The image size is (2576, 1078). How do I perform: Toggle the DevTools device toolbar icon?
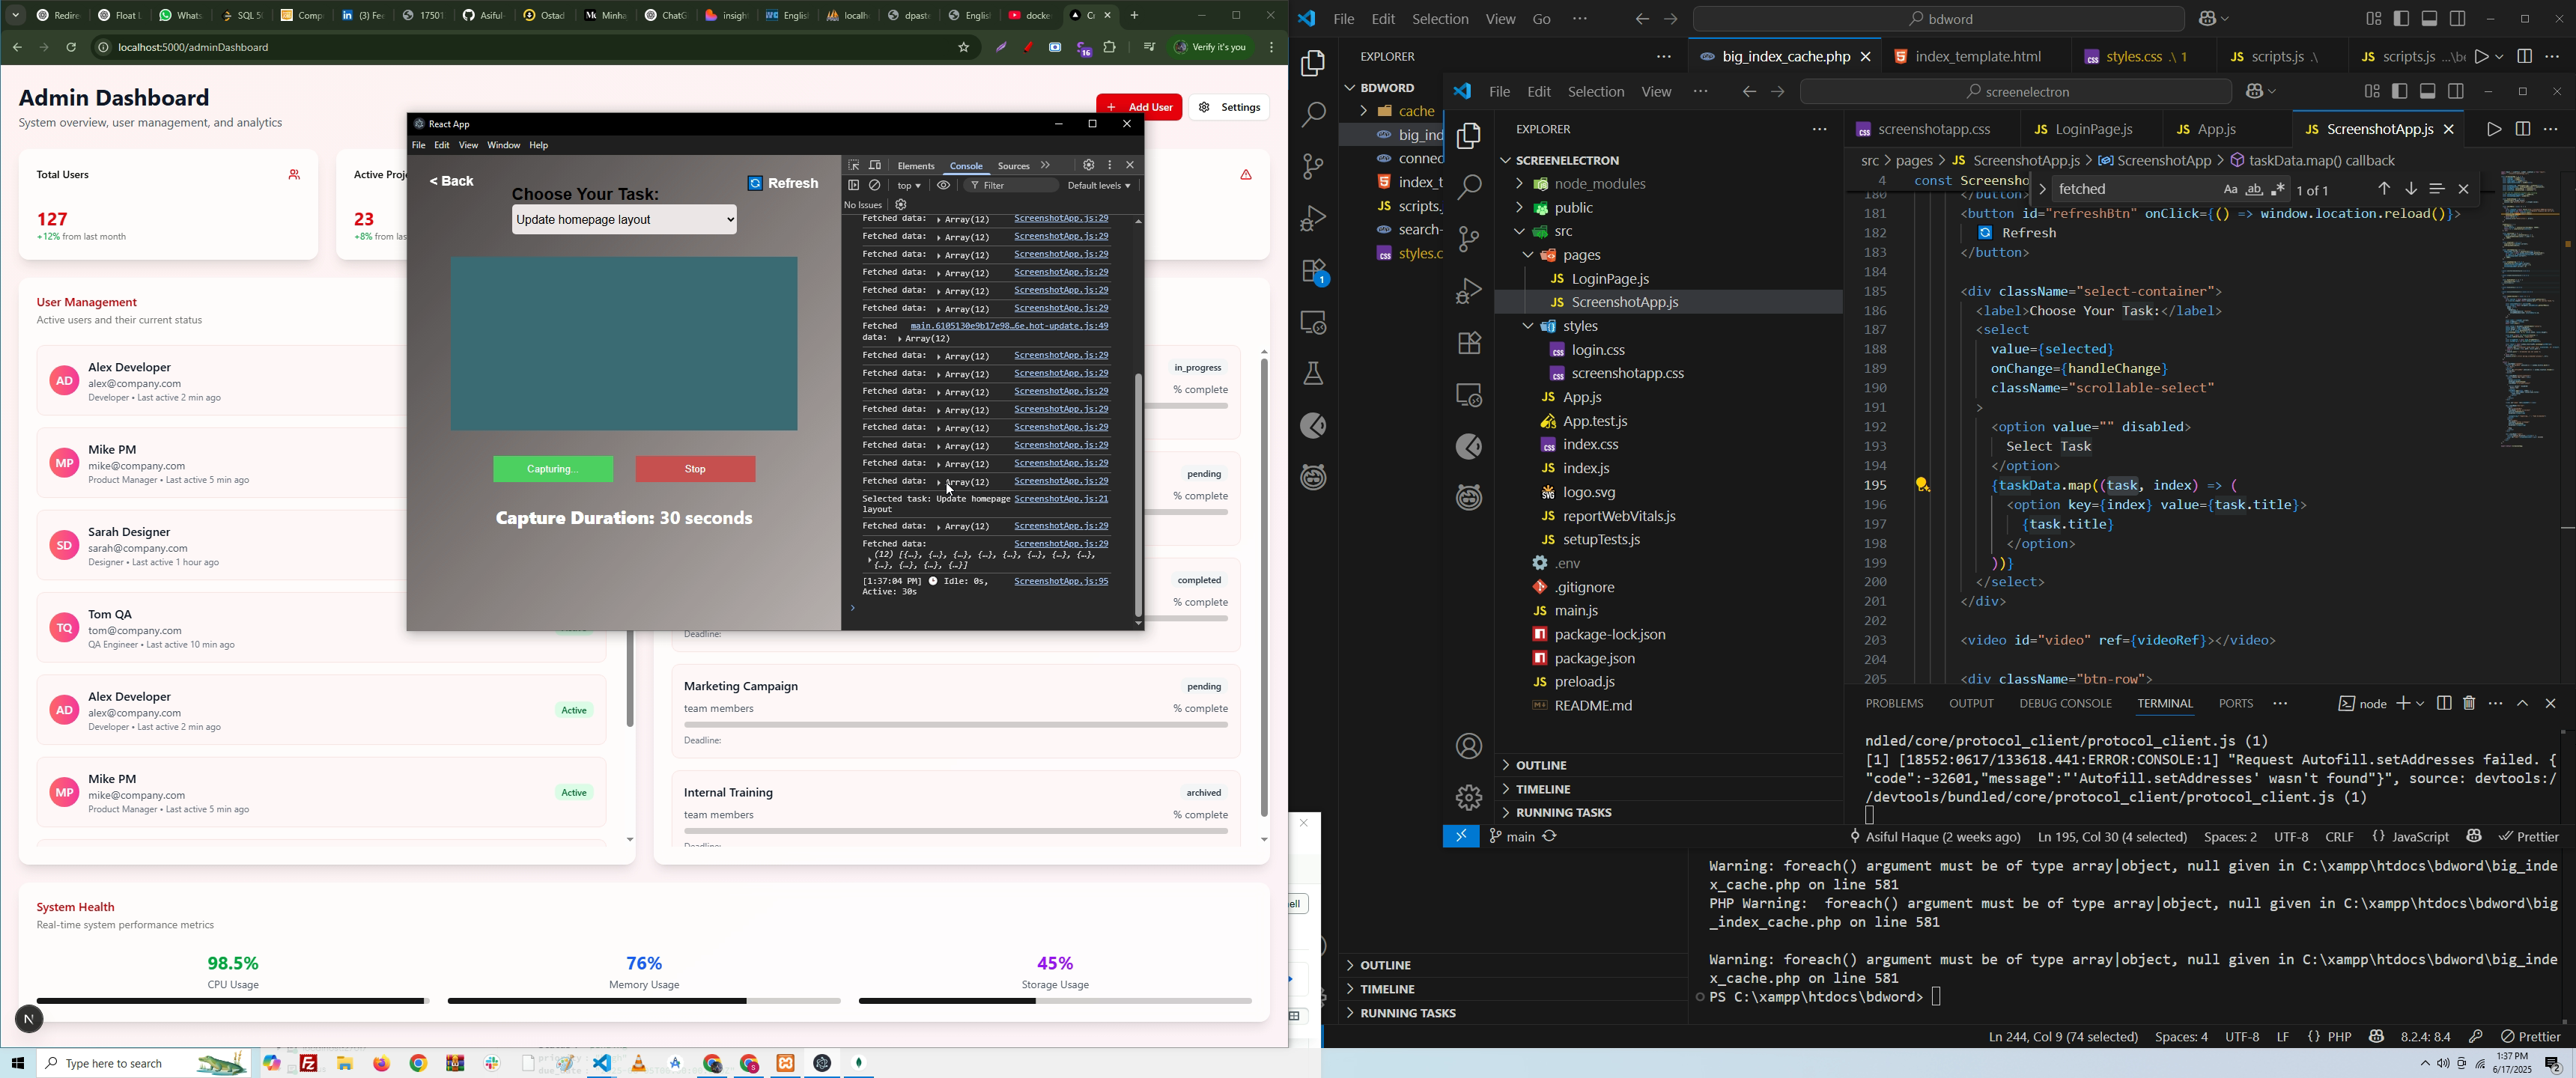pyautogui.click(x=876, y=165)
